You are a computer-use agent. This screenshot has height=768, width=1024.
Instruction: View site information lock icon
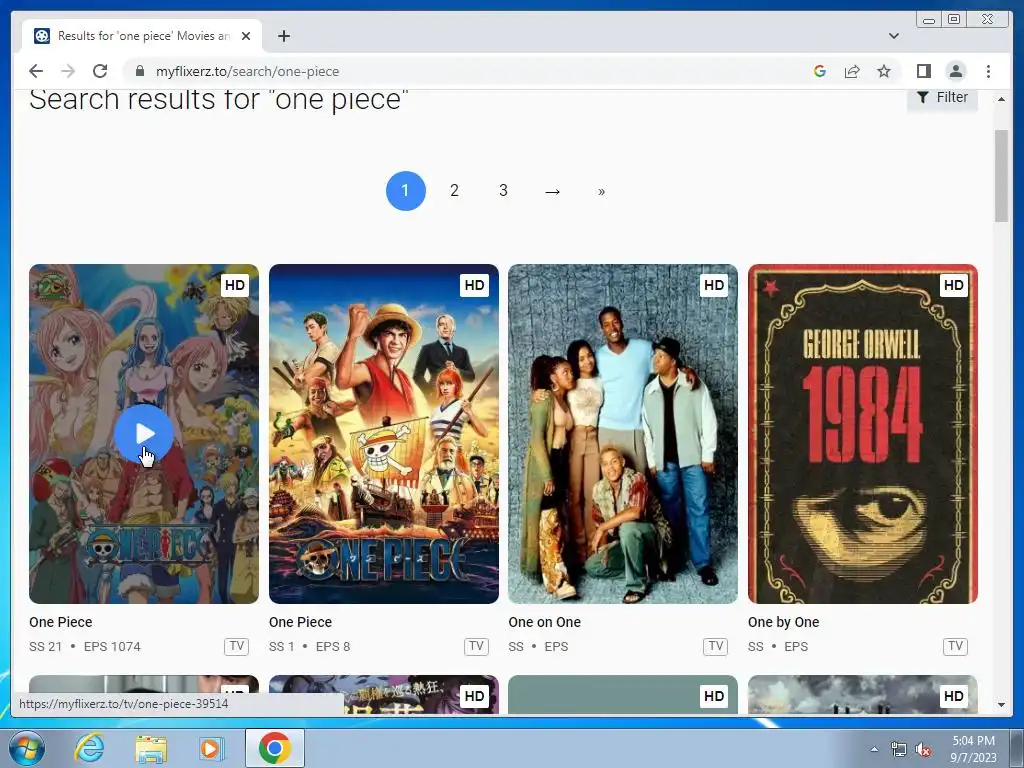click(139, 71)
